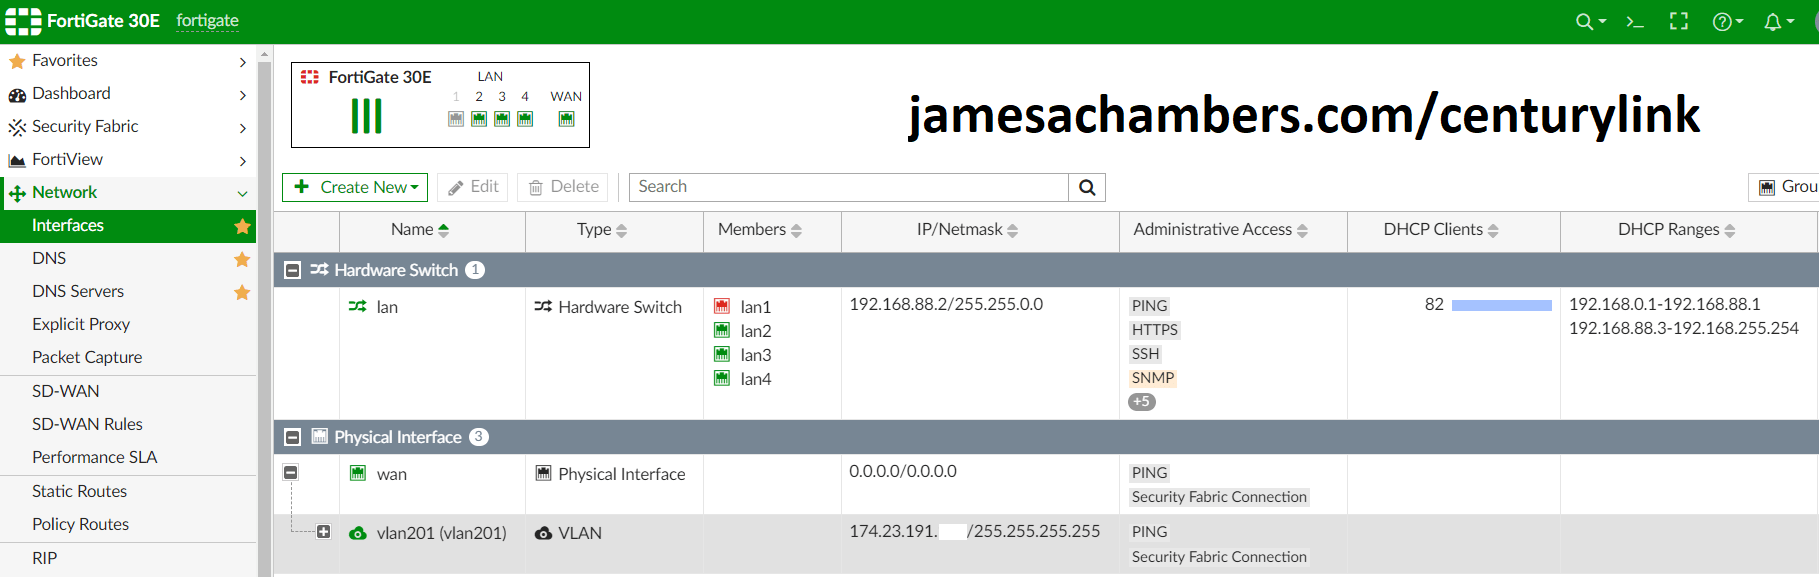Expand the FortiView menu chevron

click(242, 161)
